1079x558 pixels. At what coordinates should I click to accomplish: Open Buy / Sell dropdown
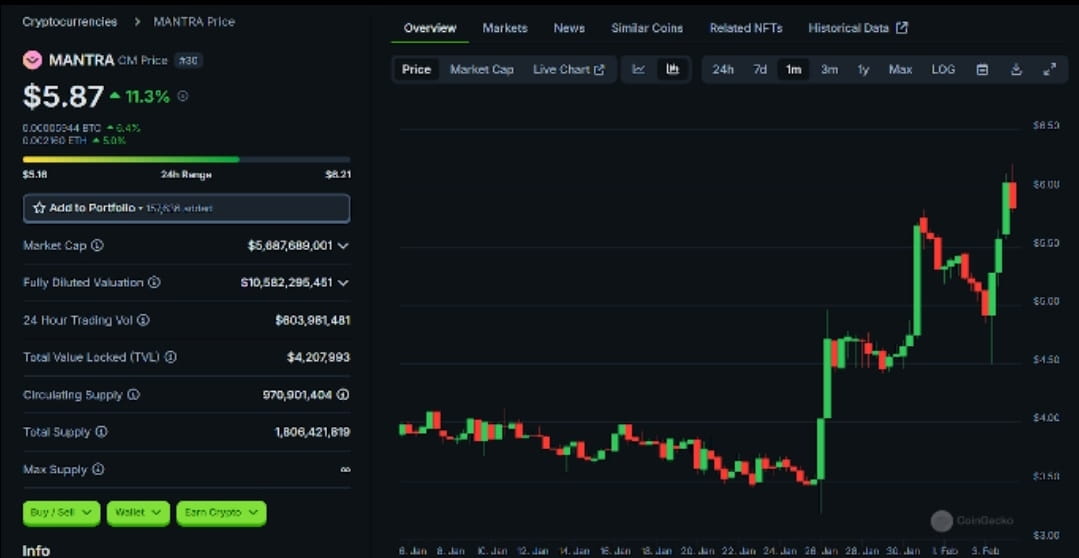coord(61,513)
